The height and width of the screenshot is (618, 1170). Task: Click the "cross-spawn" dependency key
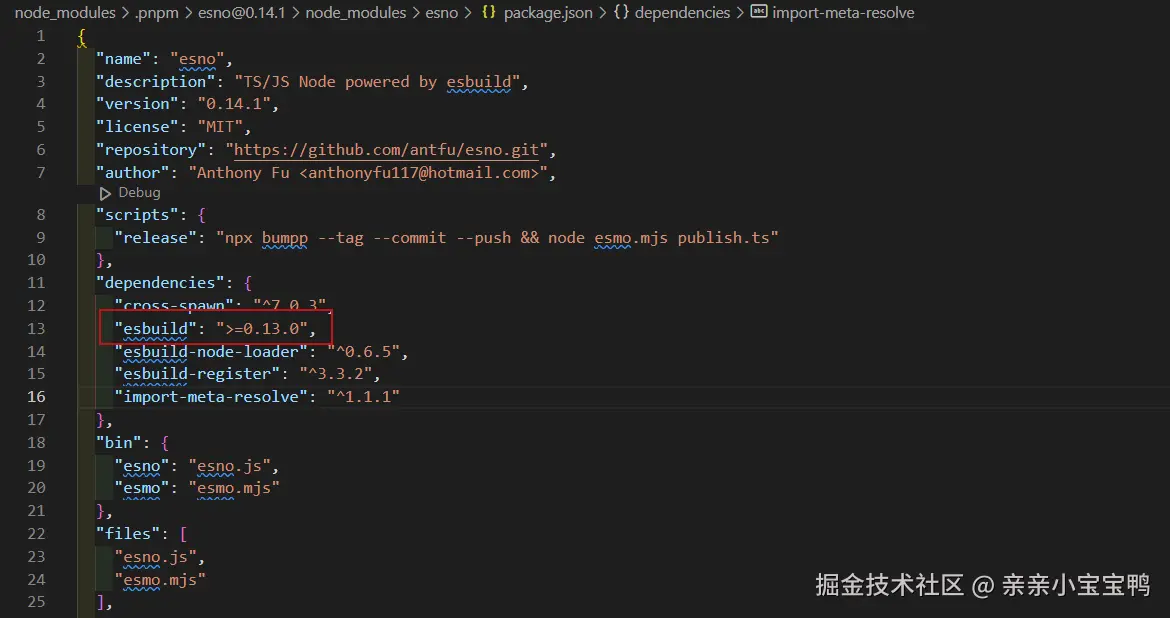[174, 306]
